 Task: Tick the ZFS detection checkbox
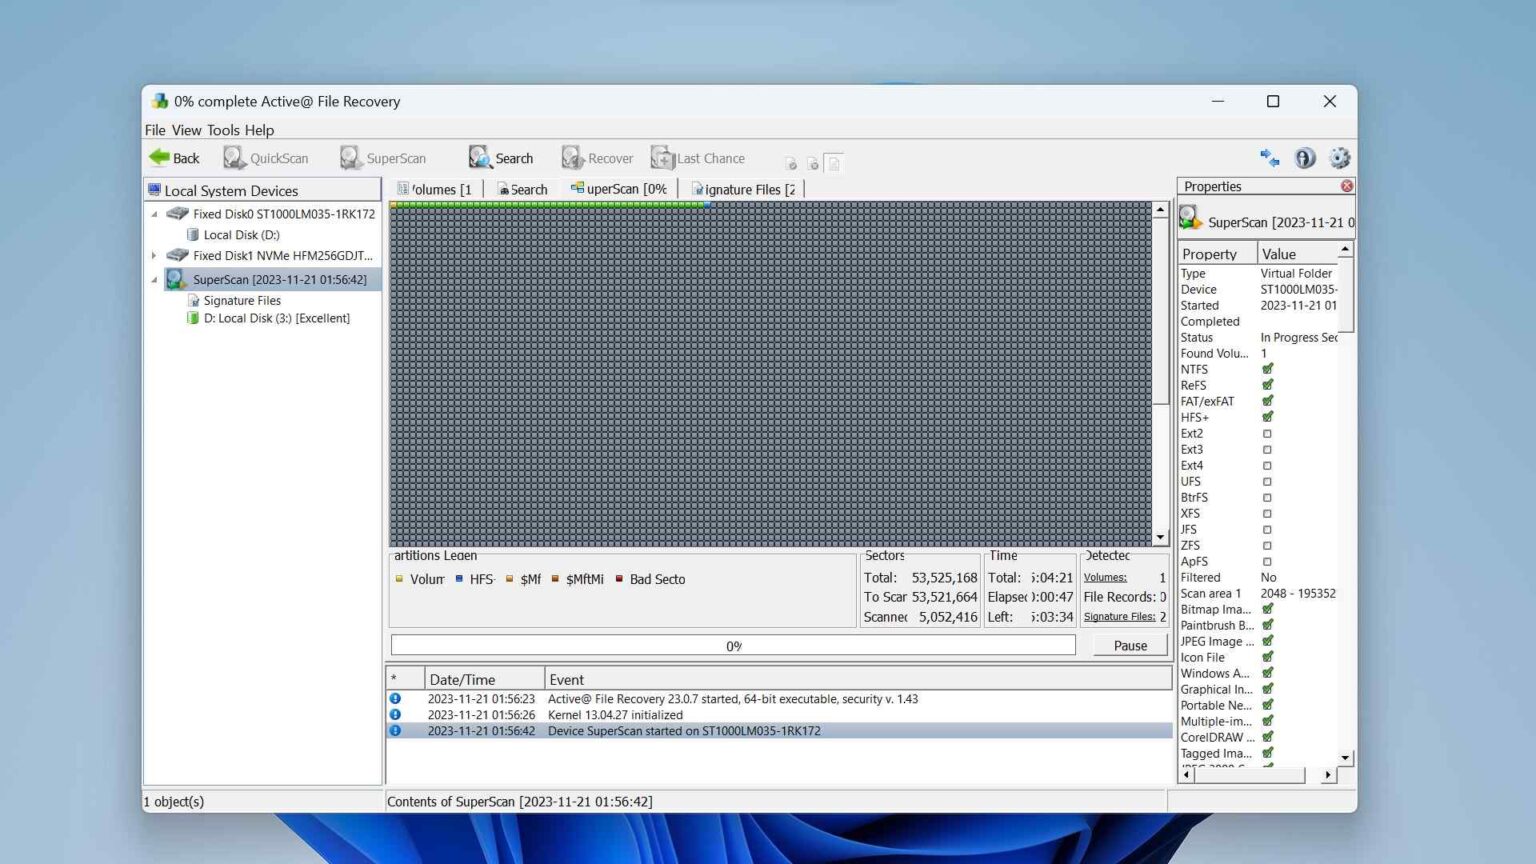click(x=1267, y=545)
